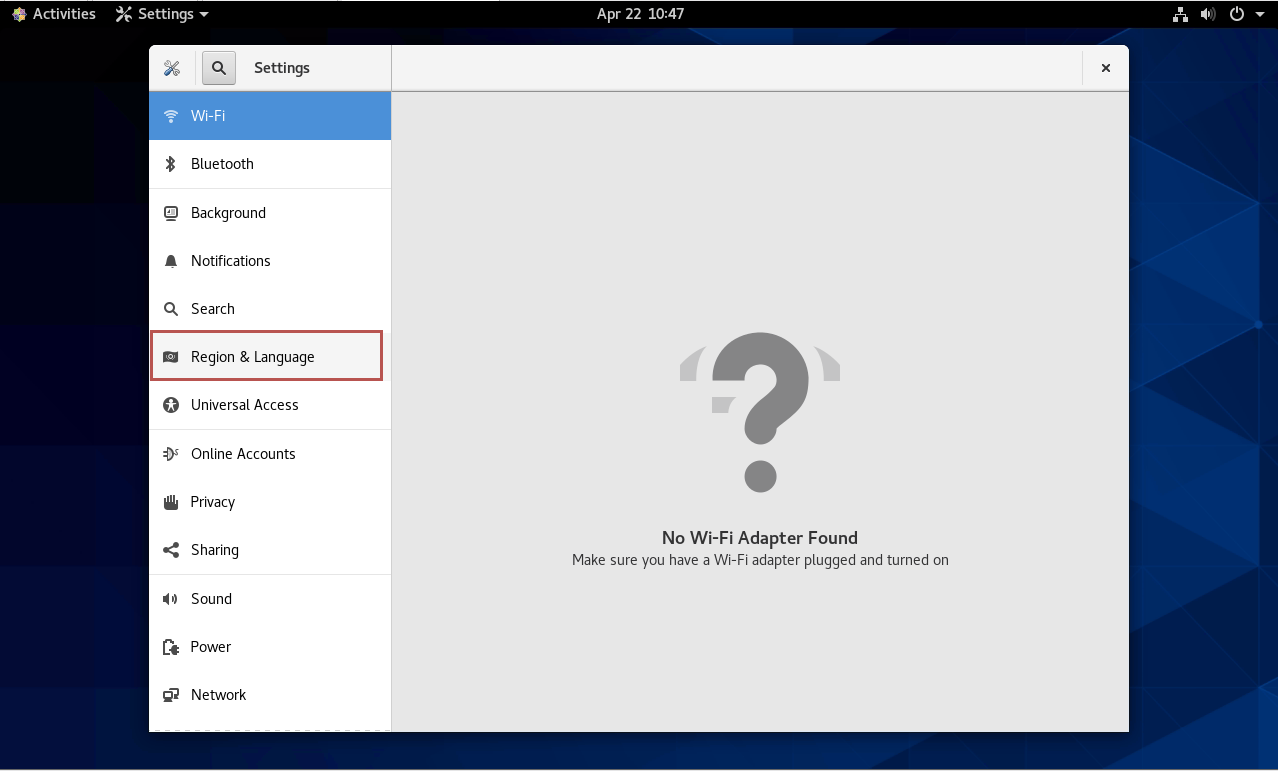Expand the system menu arrow in top bar
1279x772 pixels.
1259,14
